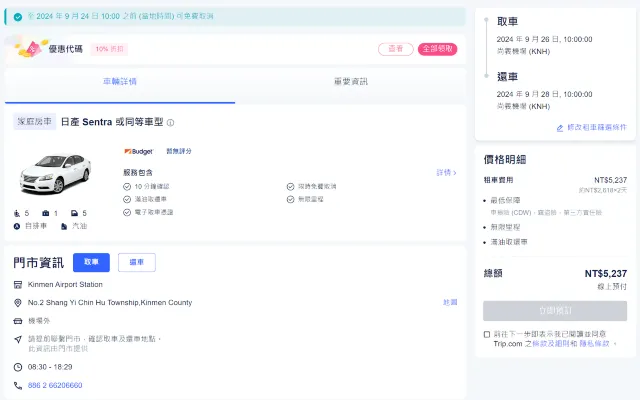Expand service details via 詳情 chevron
This screenshot has width=640, height=400.
446,172
